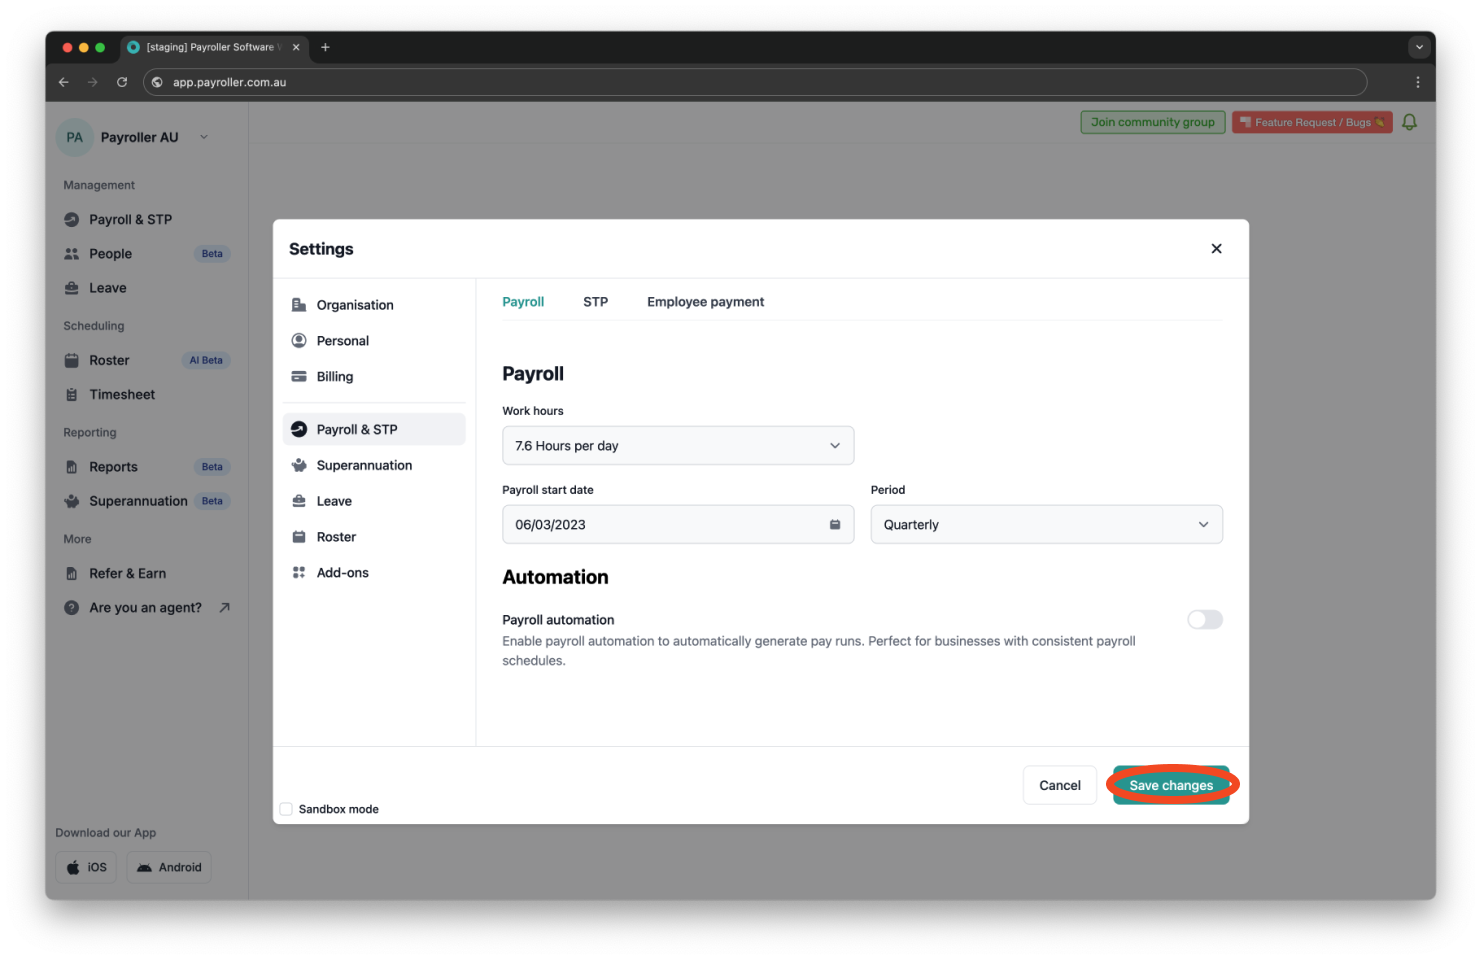Click the calendar icon in Payroll start date
This screenshot has width=1482, height=960.
tap(835, 525)
